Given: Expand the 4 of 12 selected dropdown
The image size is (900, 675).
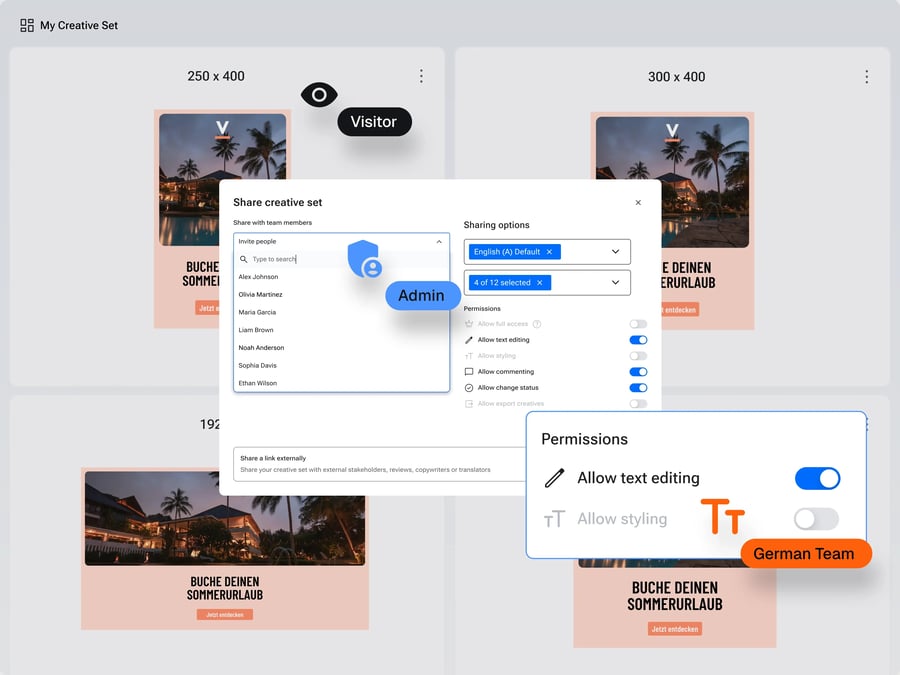Looking at the screenshot, I should pos(615,283).
